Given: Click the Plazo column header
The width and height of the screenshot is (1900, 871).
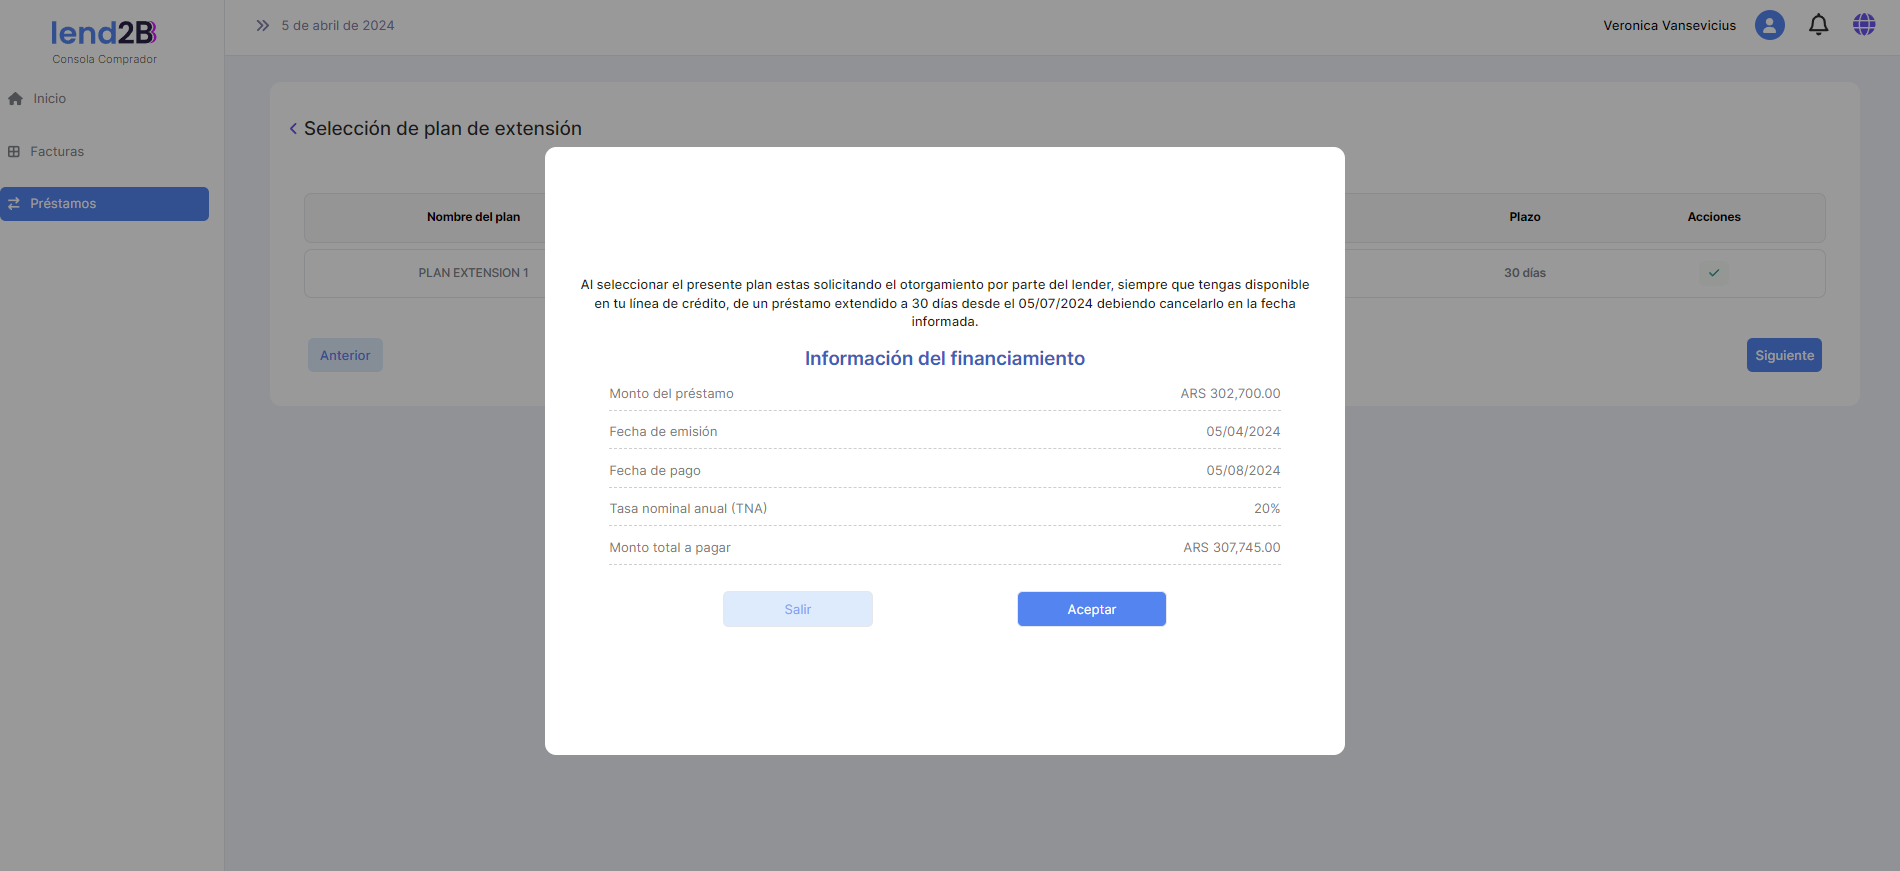Looking at the screenshot, I should (x=1524, y=217).
